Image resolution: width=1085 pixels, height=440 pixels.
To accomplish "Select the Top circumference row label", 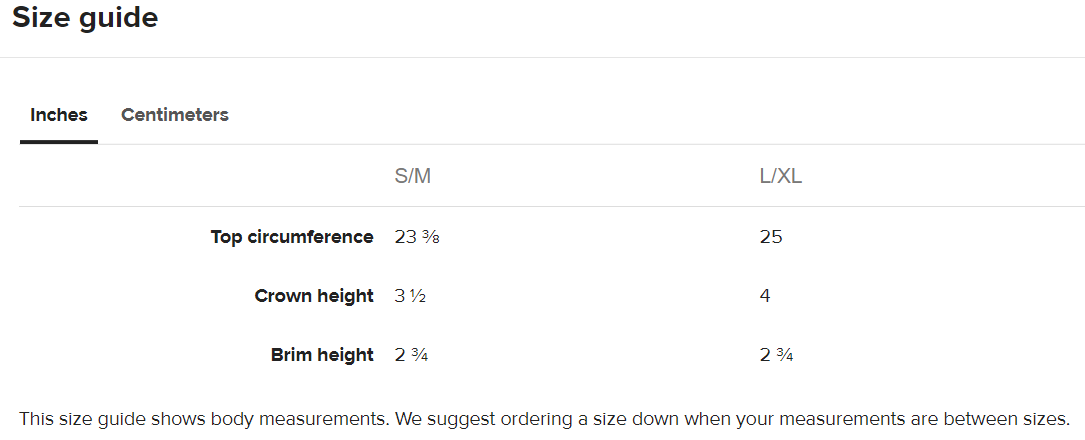I will point(292,237).
